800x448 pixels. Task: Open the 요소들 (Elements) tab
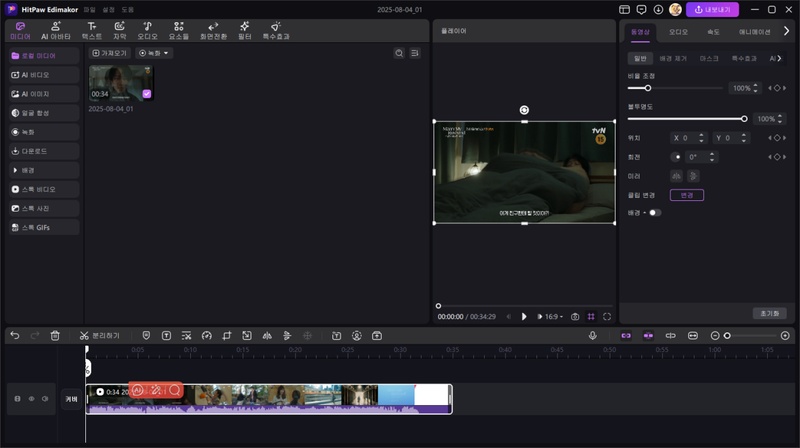tap(179, 31)
